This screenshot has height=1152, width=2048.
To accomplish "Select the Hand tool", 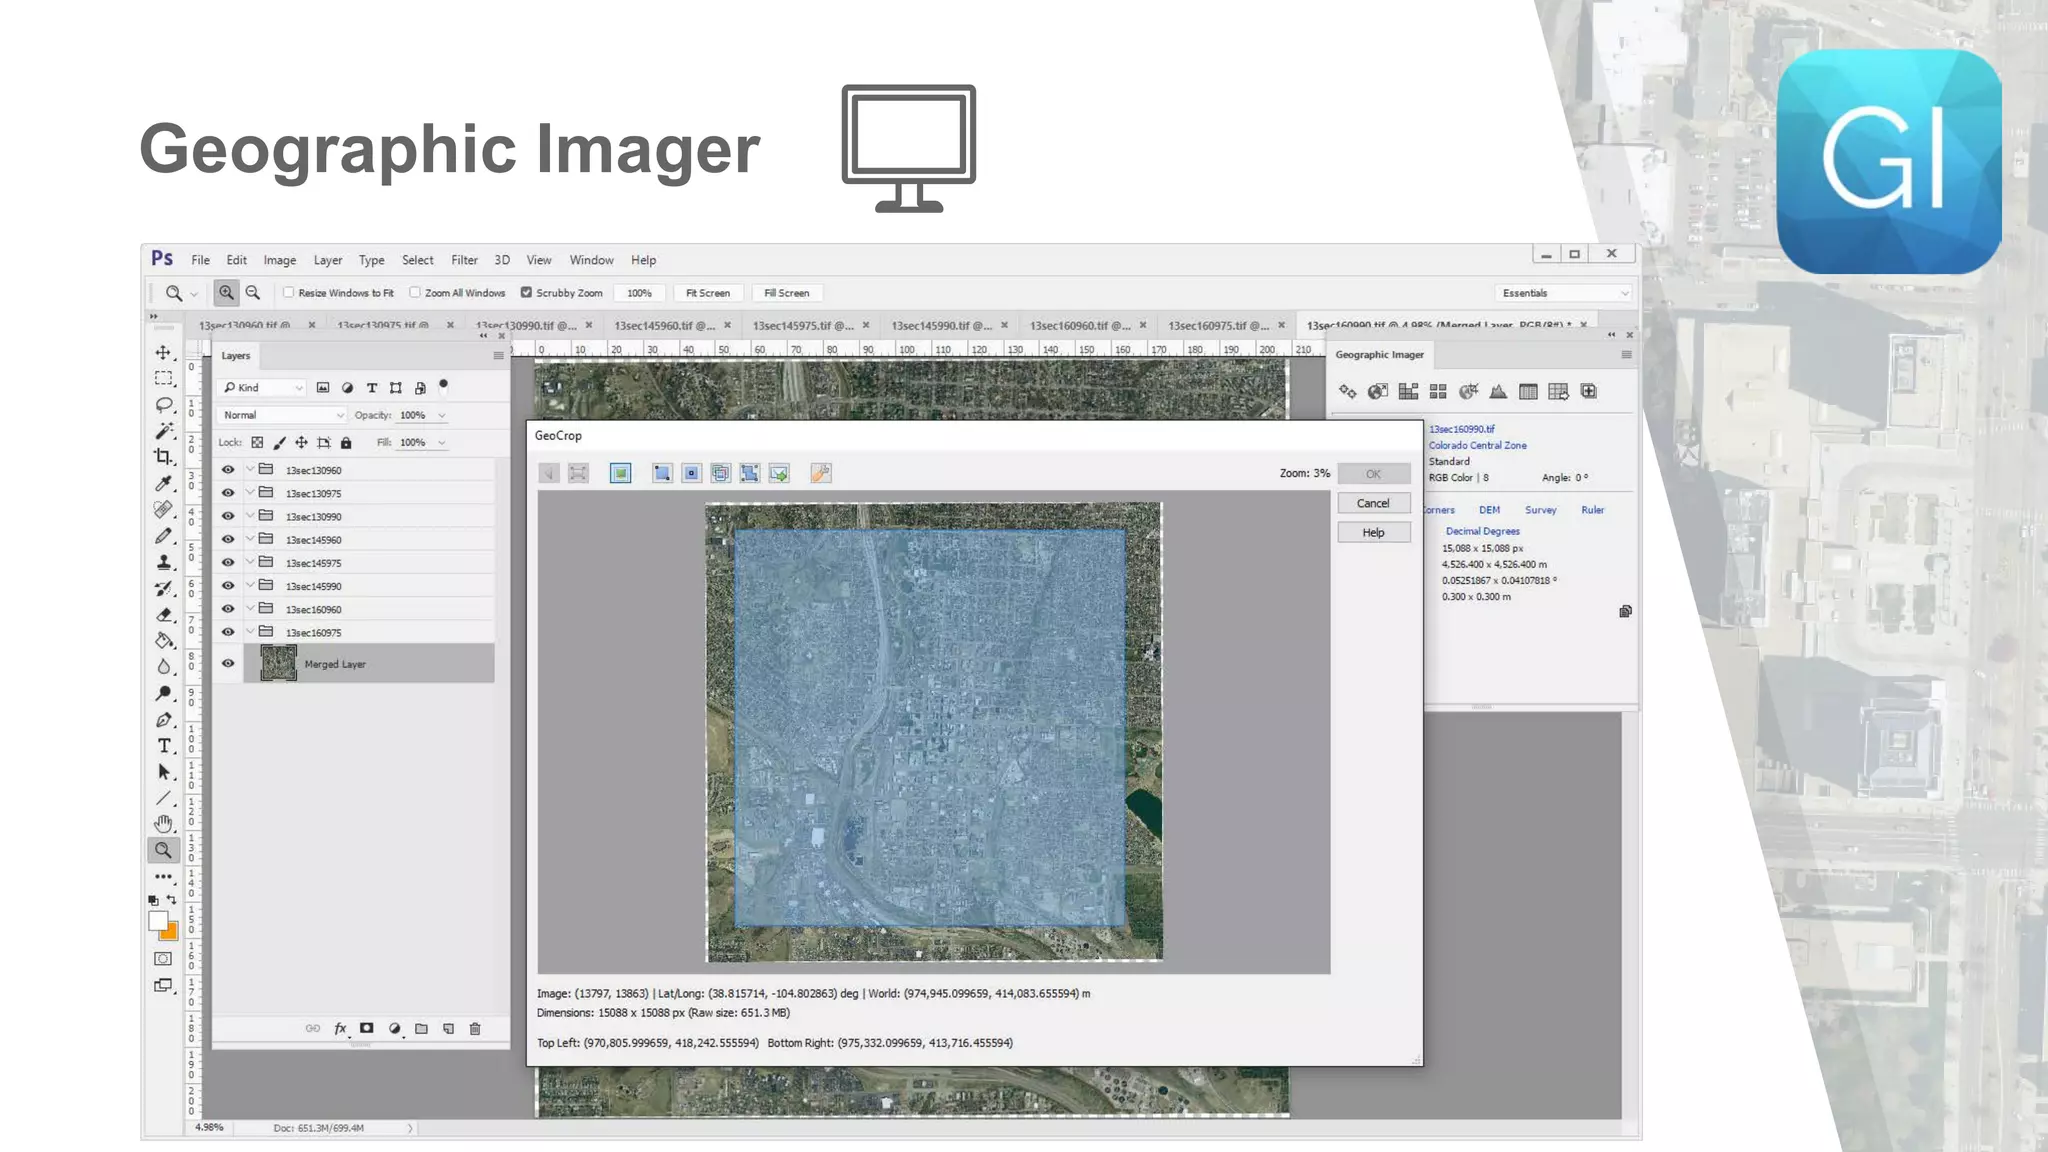I will click(x=163, y=824).
